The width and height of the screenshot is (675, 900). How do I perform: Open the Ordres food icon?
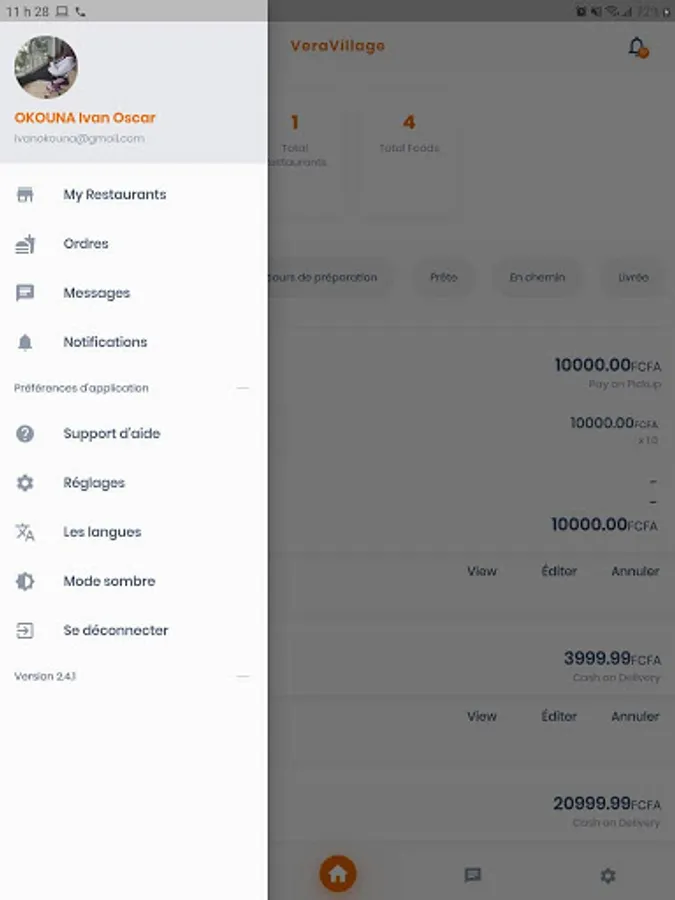(x=25, y=244)
